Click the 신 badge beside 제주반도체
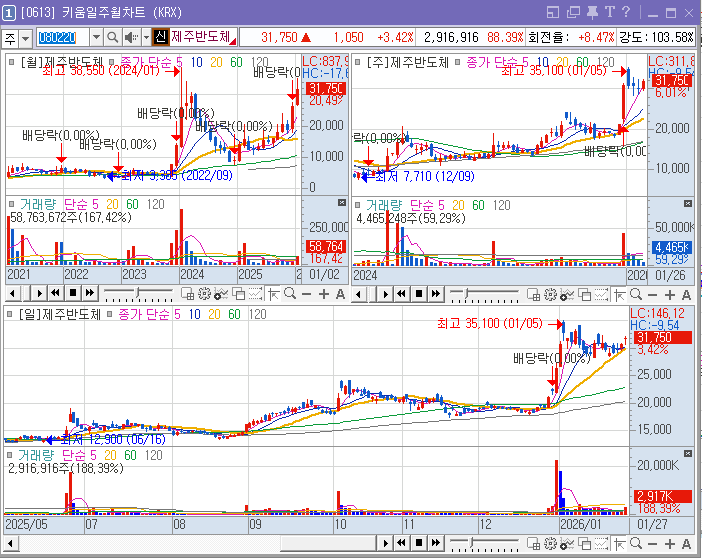Screen dimensions: 702x558 tap(161, 37)
